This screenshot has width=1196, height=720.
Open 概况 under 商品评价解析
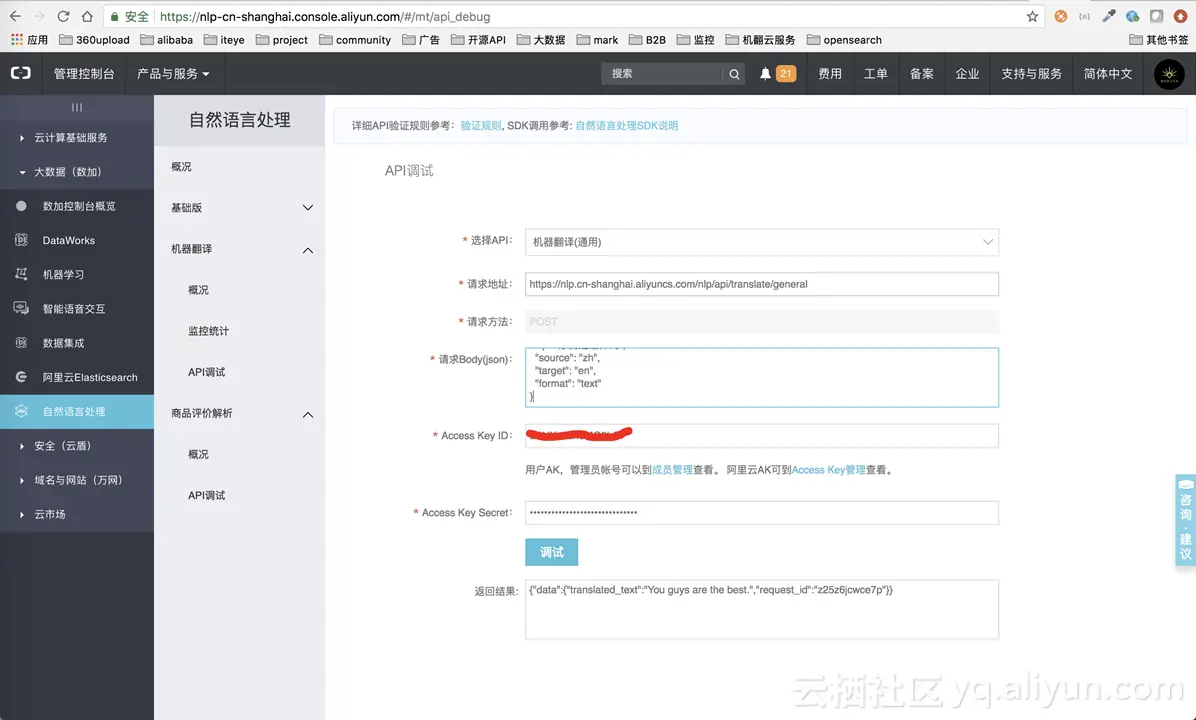198,454
